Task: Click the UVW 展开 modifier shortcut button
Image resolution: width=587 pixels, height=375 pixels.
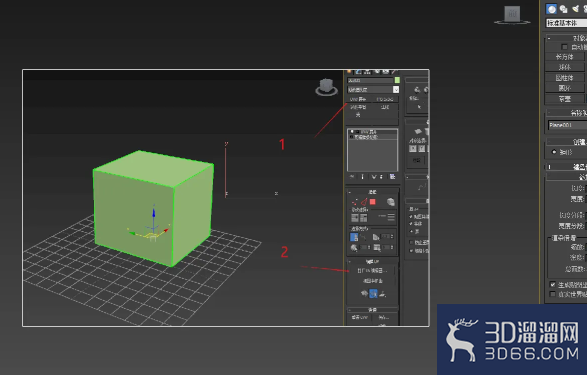Action: tap(359, 99)
